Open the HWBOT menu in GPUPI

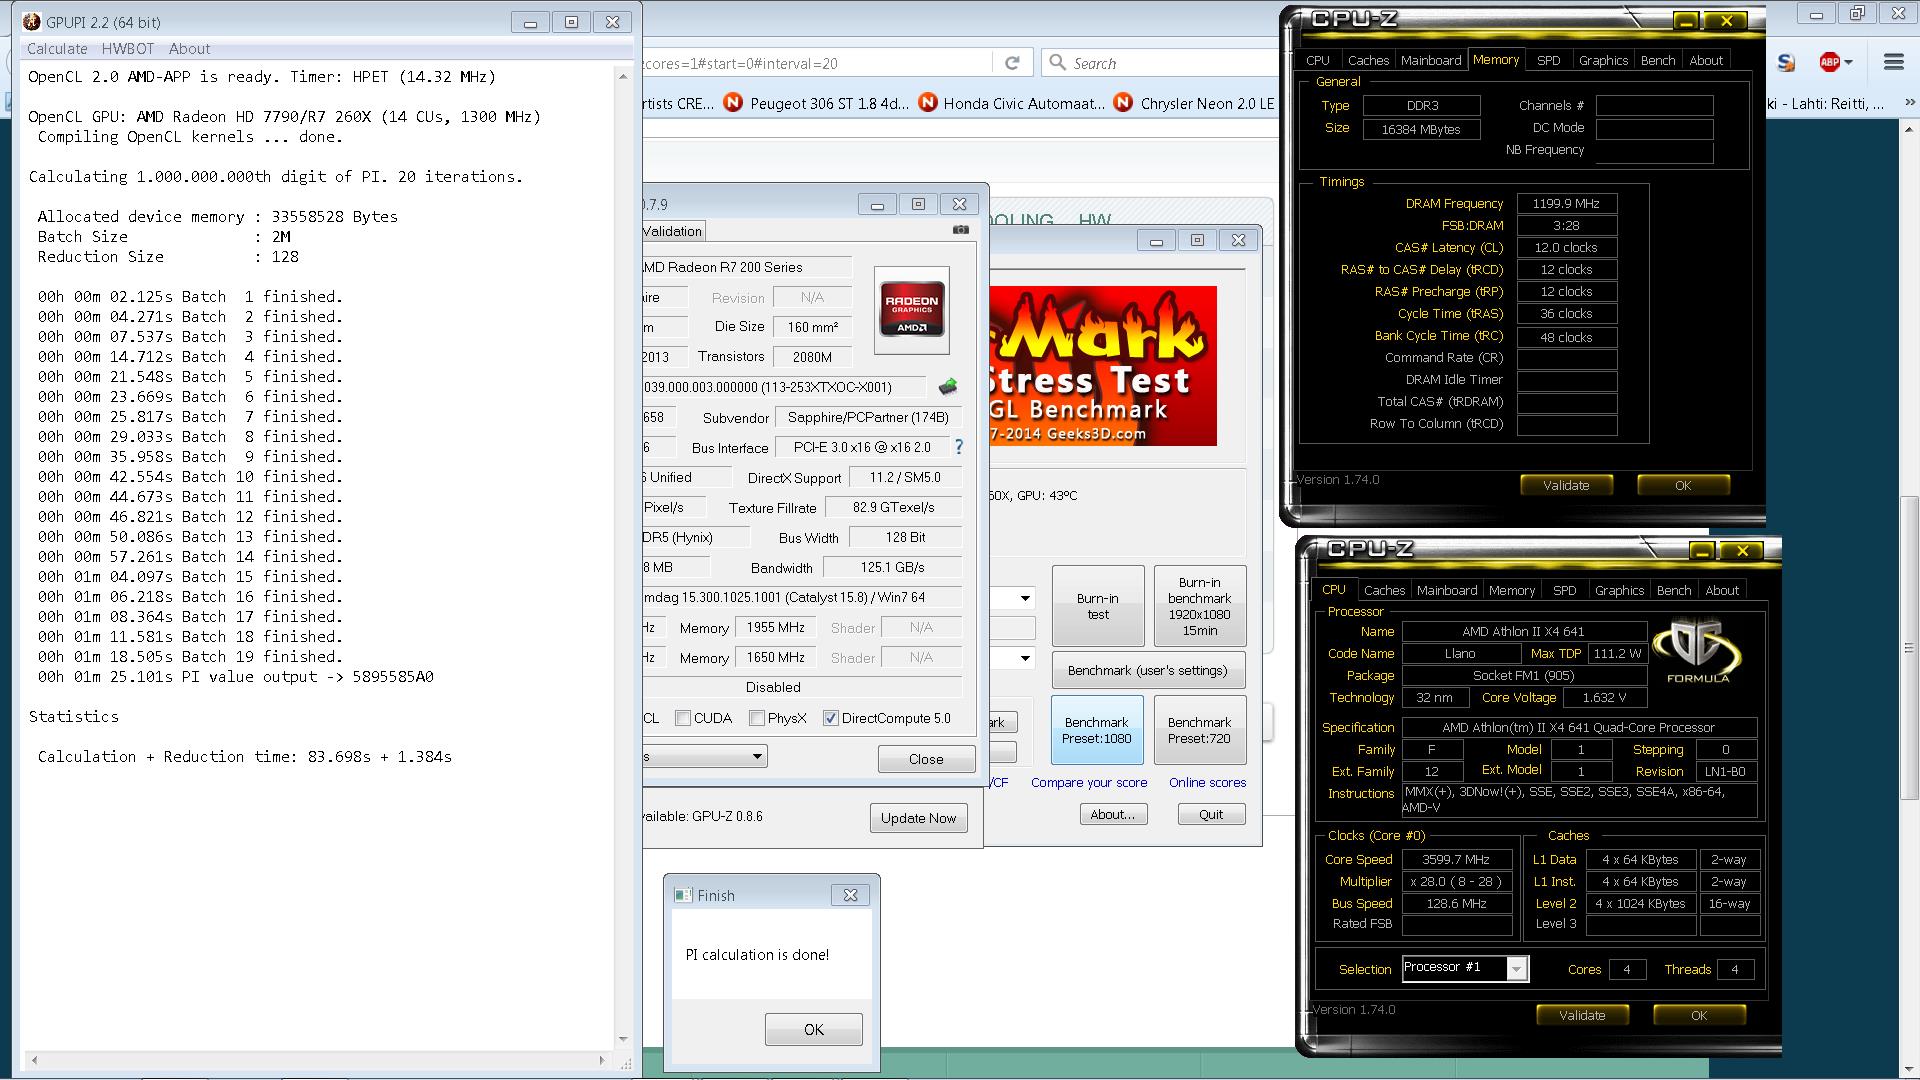(x=128, y=49)
